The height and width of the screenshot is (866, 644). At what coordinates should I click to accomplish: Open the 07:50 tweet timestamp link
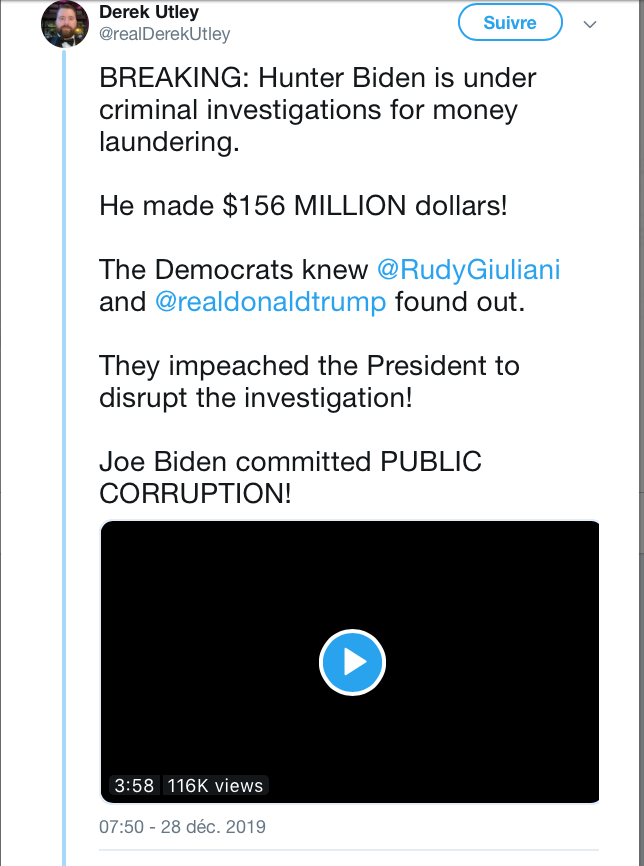[182, 828]
